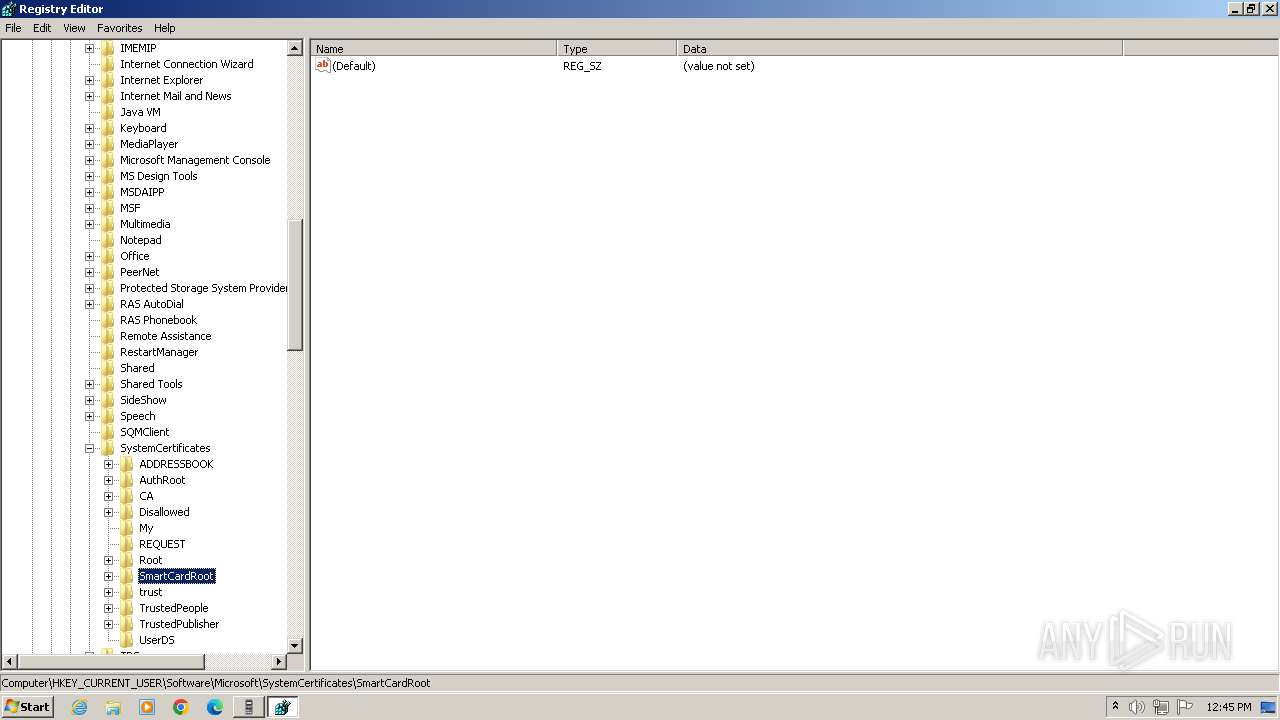Click the Type column header
The width and height of the screenshot is (1280, 720).
pyautogui.click(x=617, y=48)
